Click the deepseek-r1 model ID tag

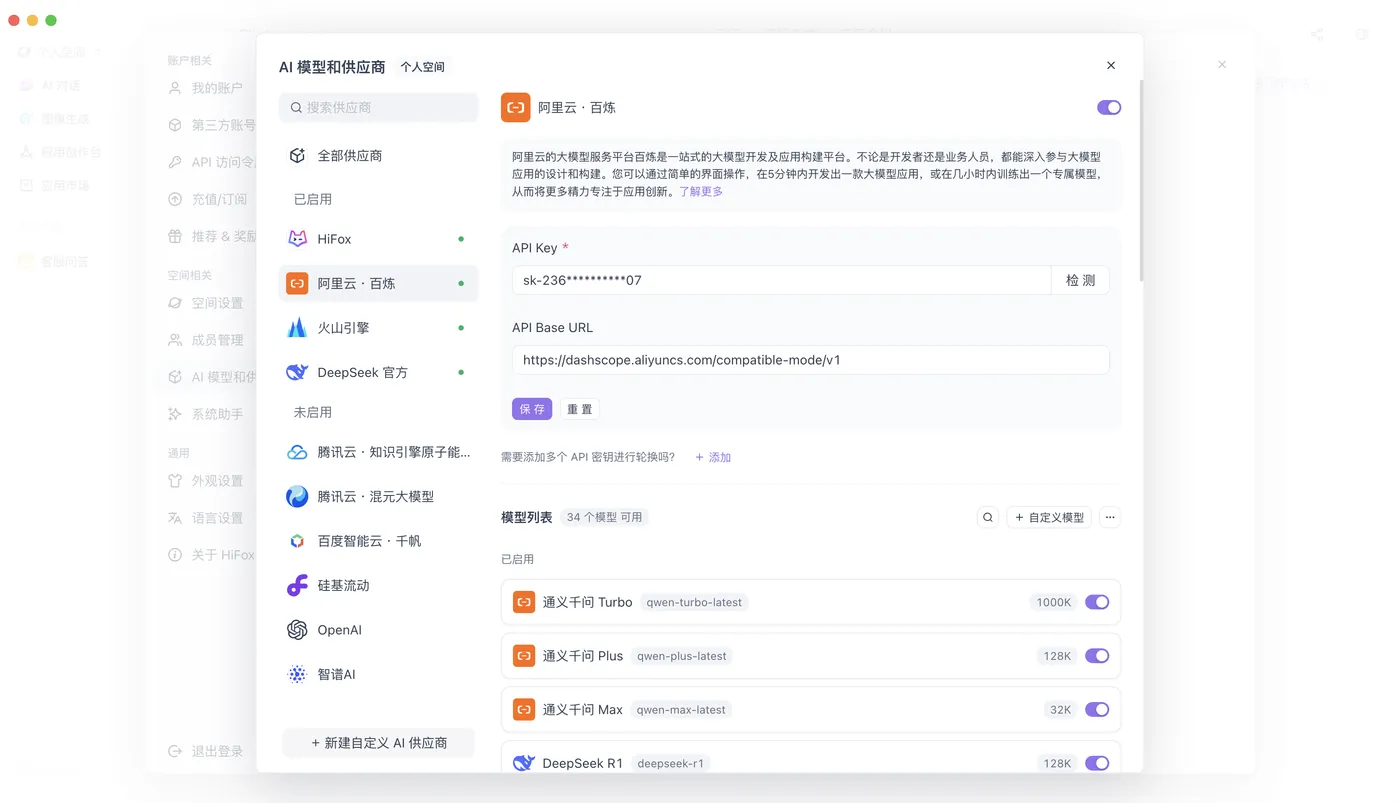(670, 763)
